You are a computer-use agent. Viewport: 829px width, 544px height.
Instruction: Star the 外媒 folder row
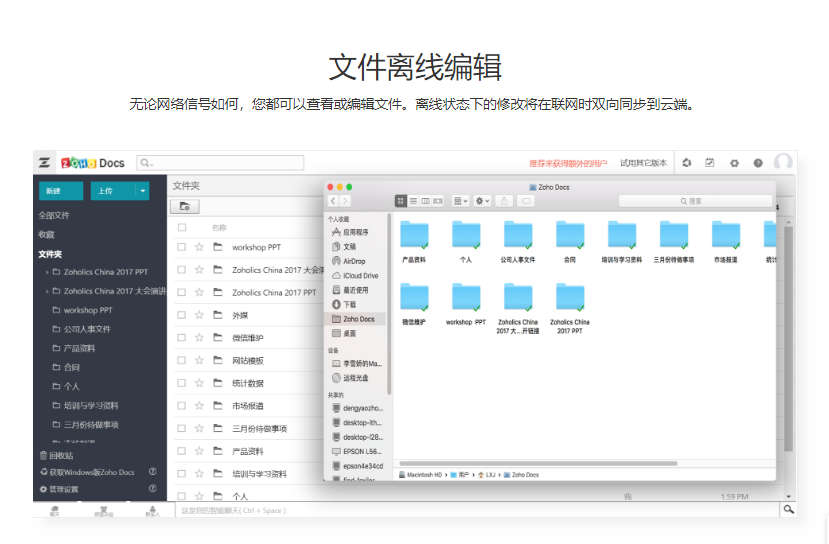tap(199, 315)
